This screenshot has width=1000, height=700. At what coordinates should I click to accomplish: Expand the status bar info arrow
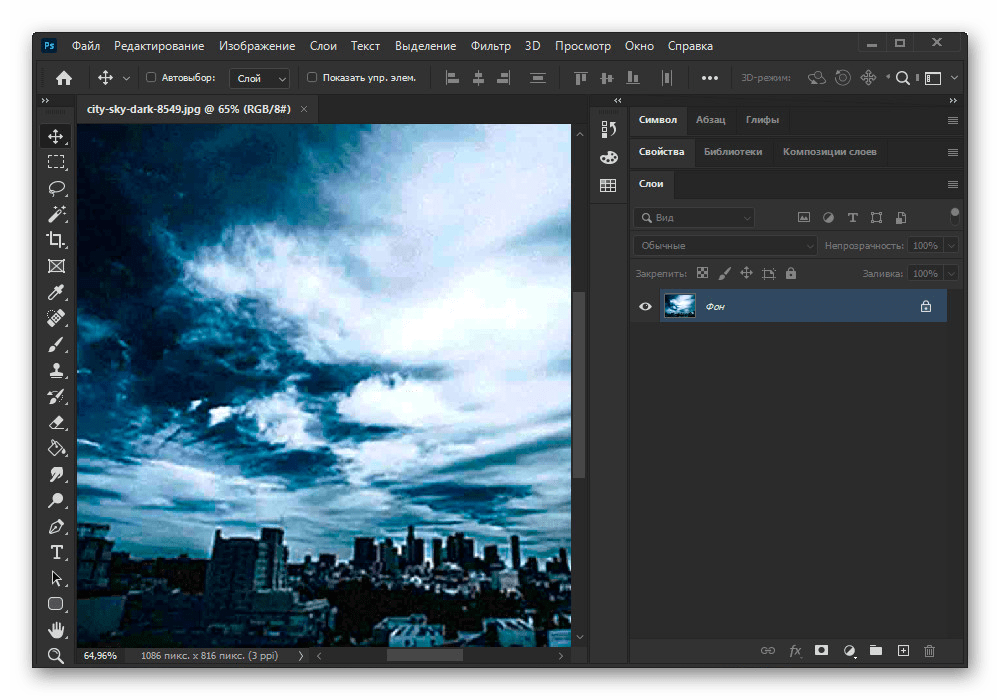click(x=300, y=655)
